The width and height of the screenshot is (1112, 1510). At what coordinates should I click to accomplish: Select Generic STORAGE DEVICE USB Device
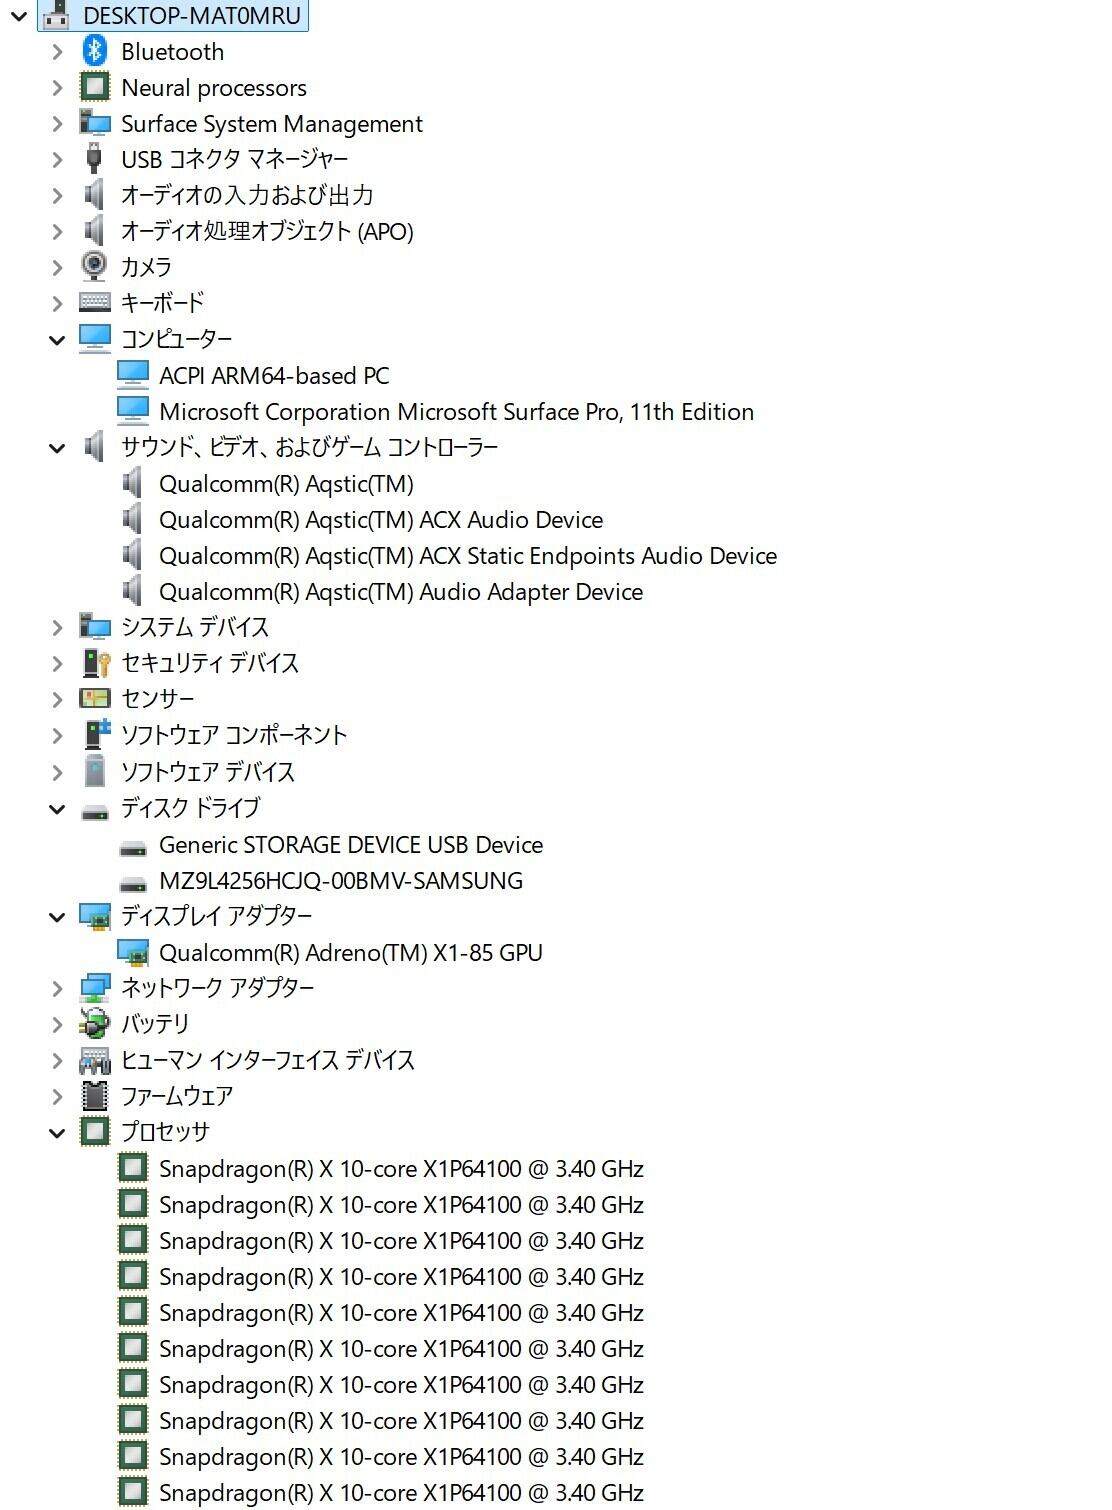pos(351,844)
